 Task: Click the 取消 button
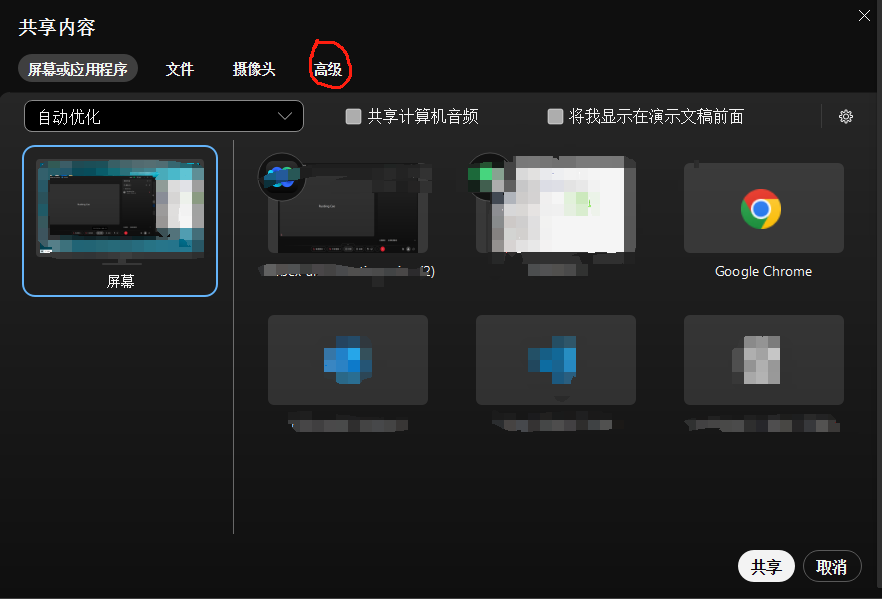[832, 566]
